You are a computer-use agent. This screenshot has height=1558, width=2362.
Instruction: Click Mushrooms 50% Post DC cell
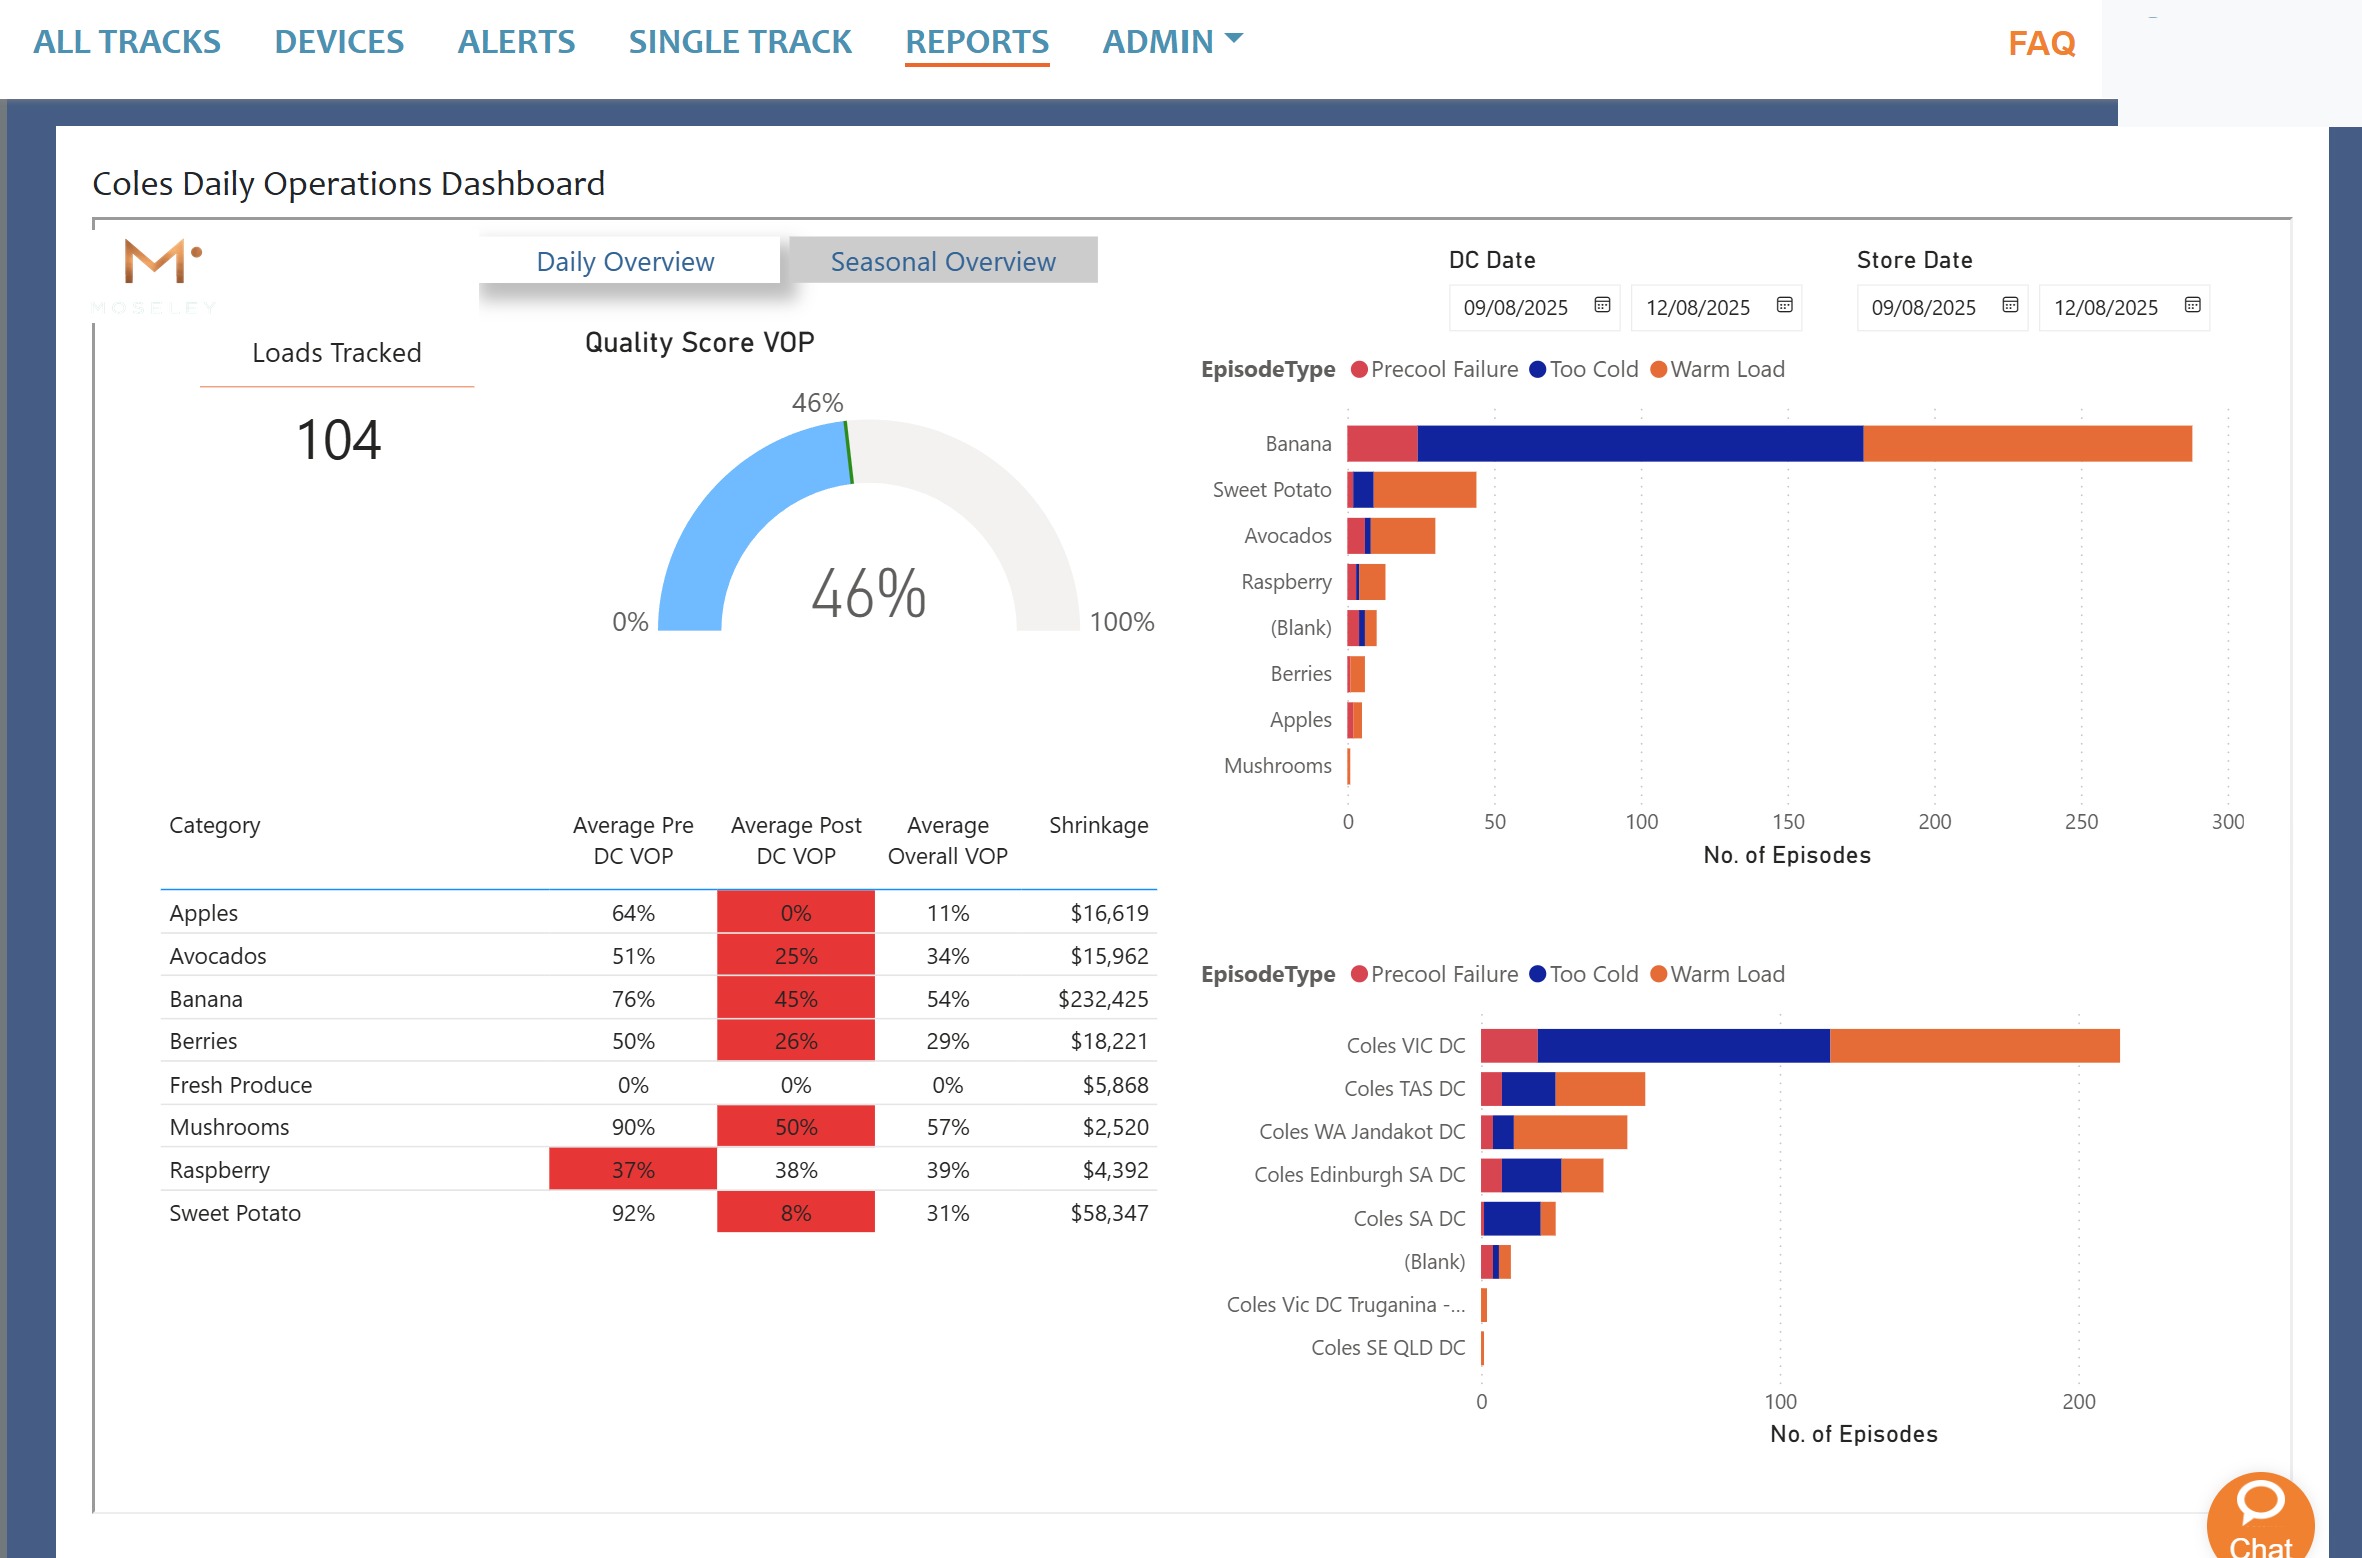[x=796, y=1127]
